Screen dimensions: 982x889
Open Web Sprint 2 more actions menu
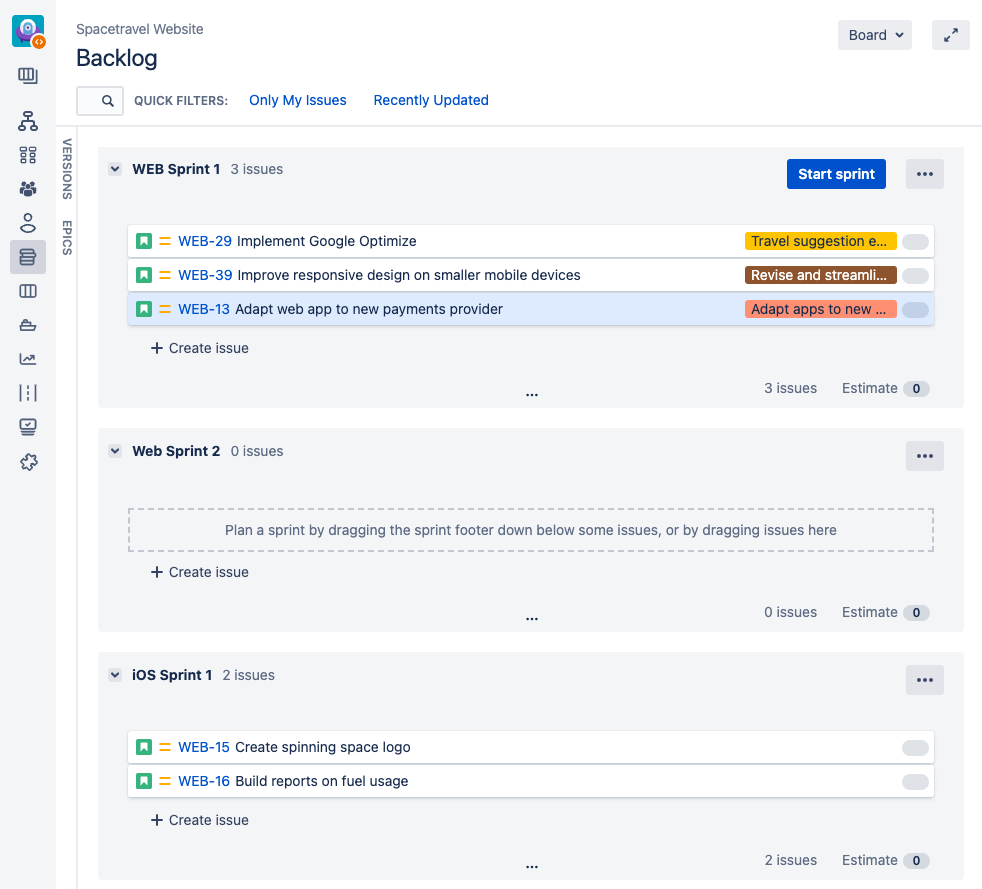tap(924, 456)
